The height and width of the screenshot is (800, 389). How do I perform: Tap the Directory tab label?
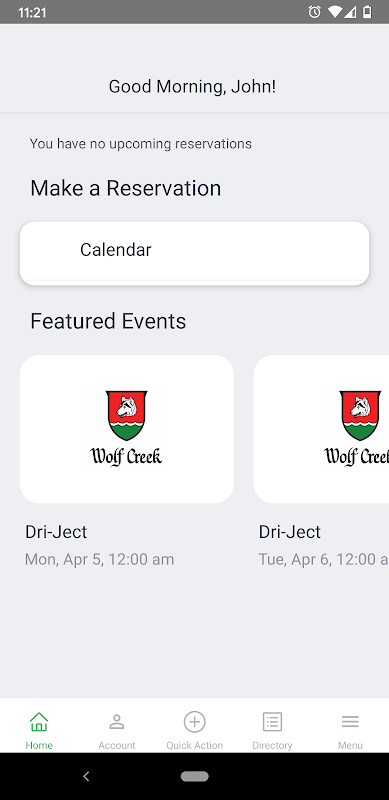tap(272, 745)
